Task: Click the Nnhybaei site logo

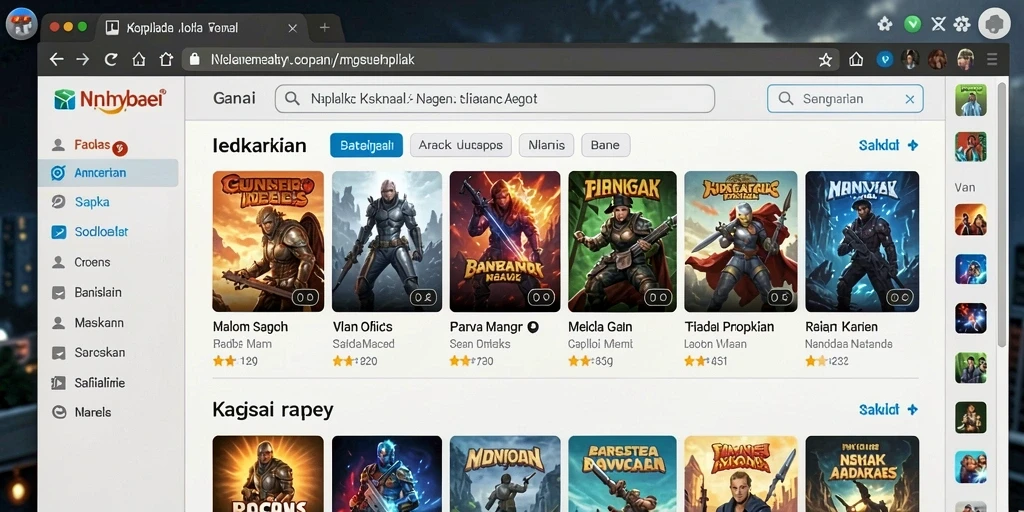Action: click(x=110, y=100)
